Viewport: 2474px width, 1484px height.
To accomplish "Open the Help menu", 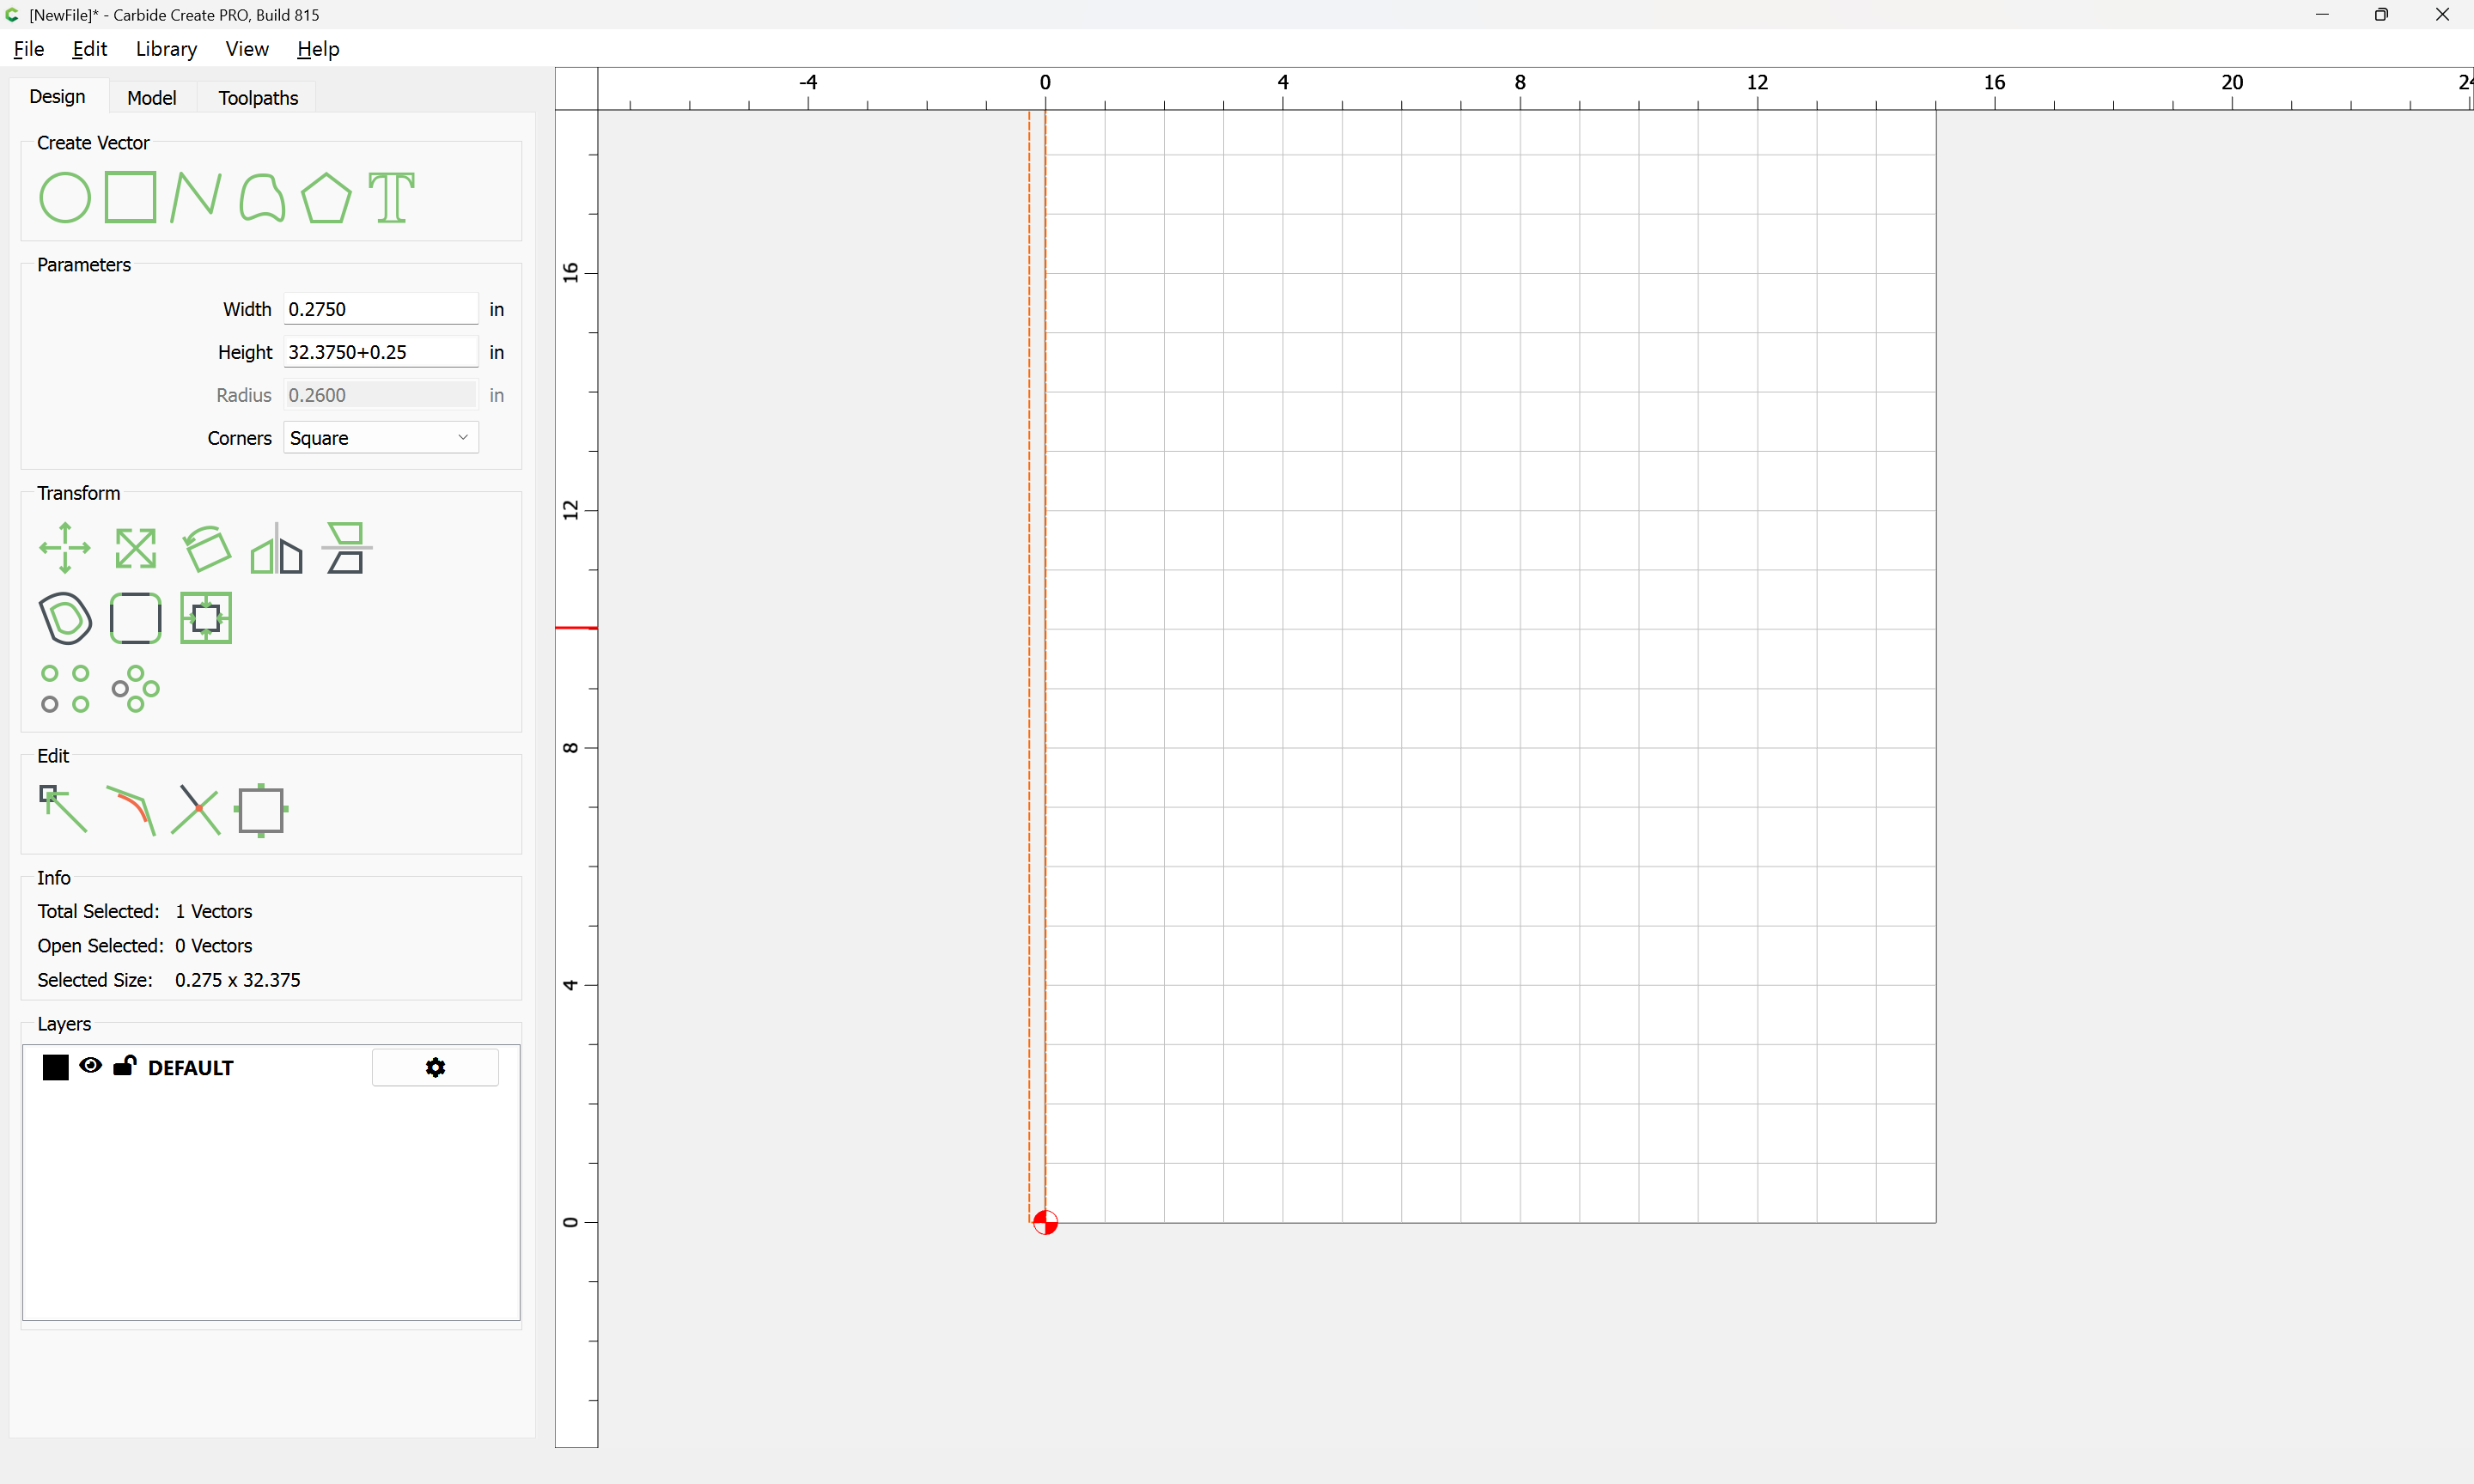I will click(x=318, y=48).
